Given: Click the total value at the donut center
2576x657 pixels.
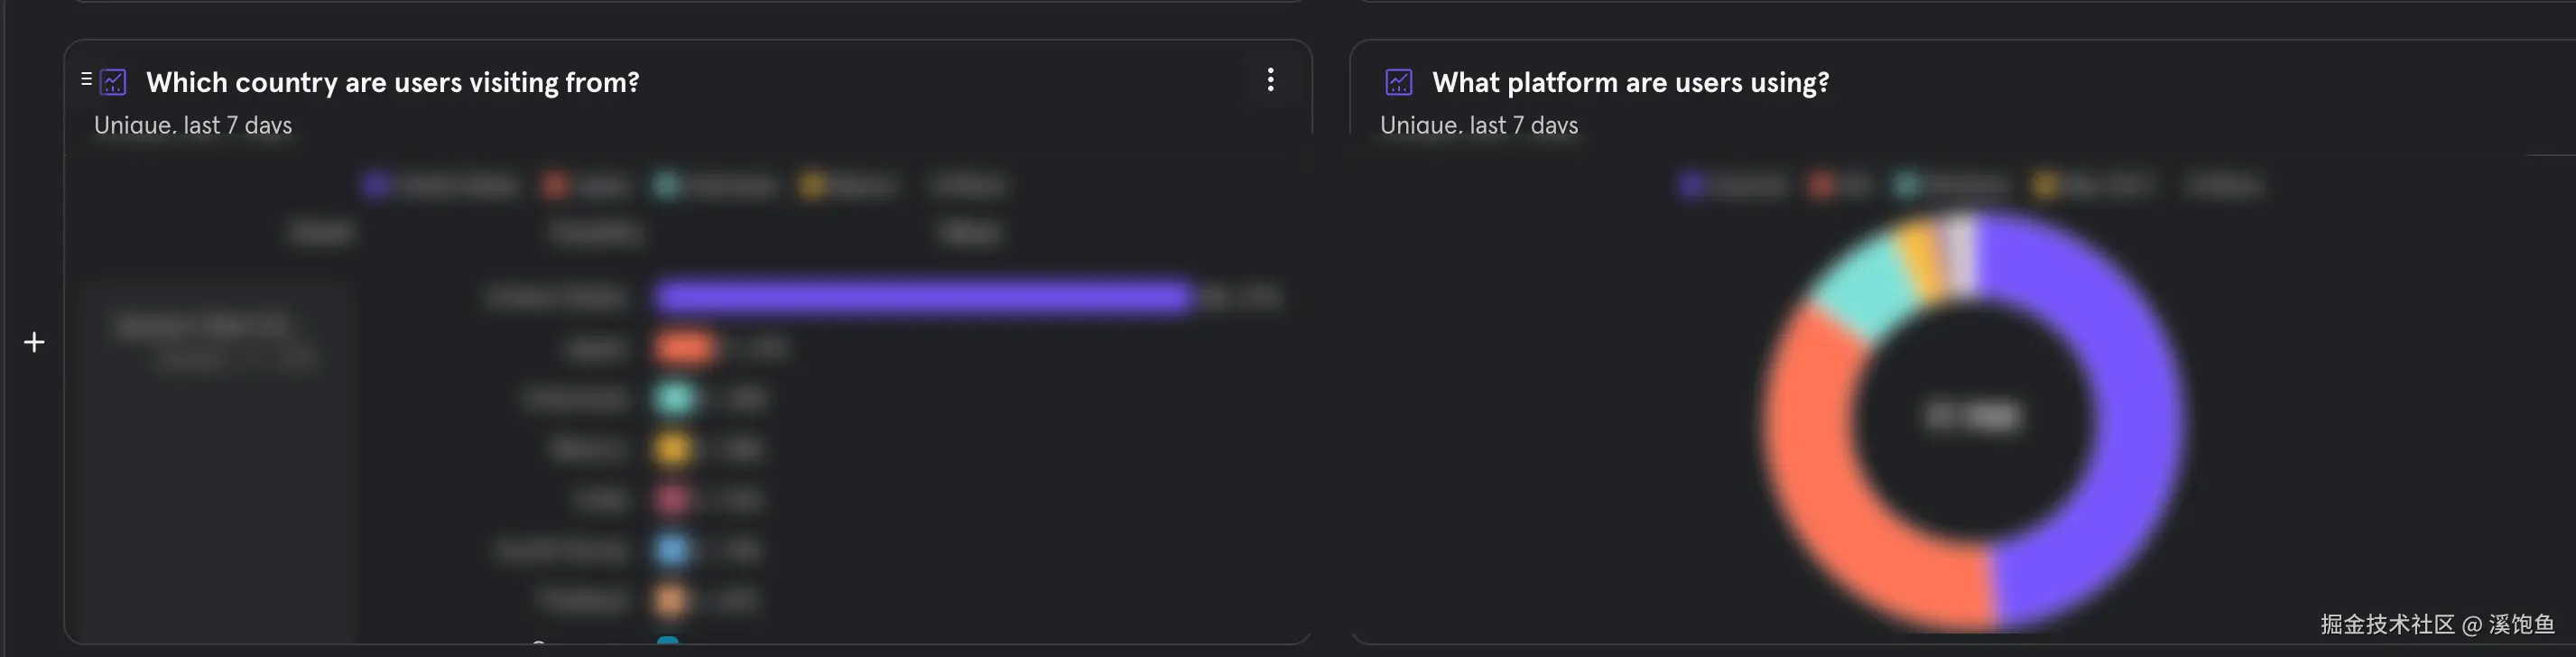Looking at the screenshot, I should [1973, 416].
